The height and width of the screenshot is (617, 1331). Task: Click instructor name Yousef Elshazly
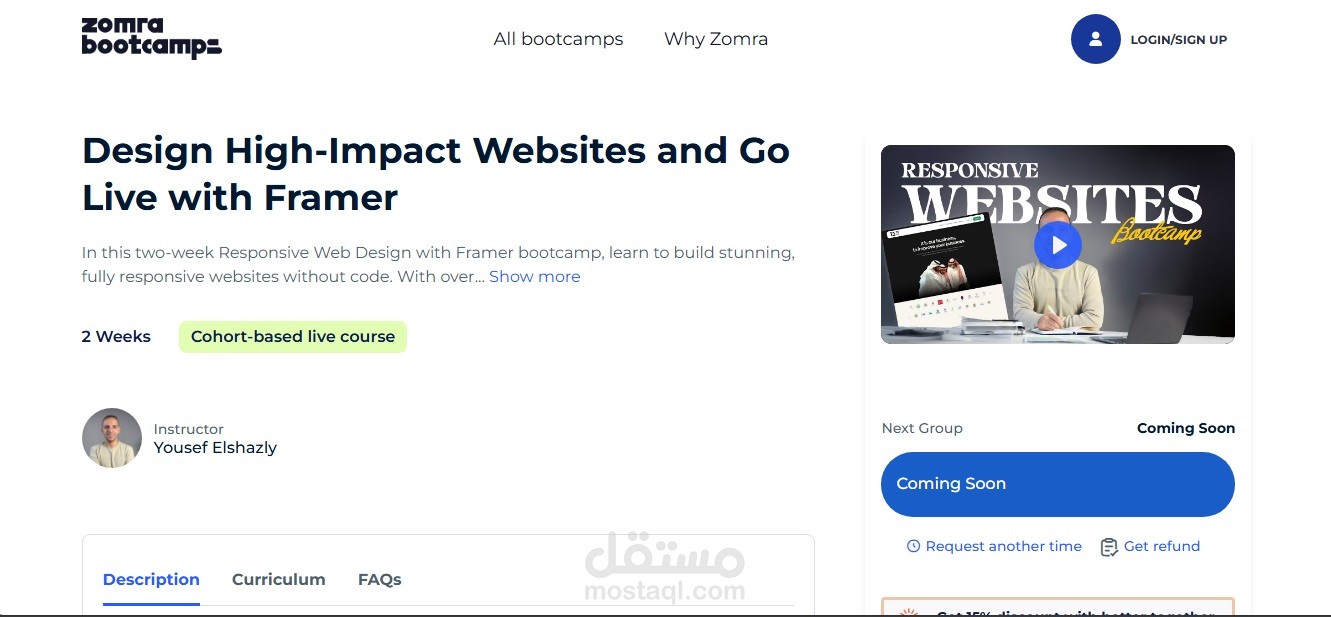215,448
